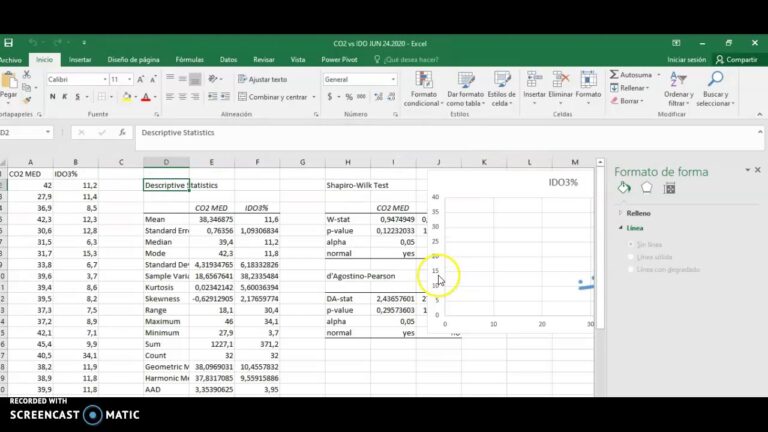The height and width of the screenshot is (432, 768).
Task: Click the align right icon
Action: coord(195,97)
